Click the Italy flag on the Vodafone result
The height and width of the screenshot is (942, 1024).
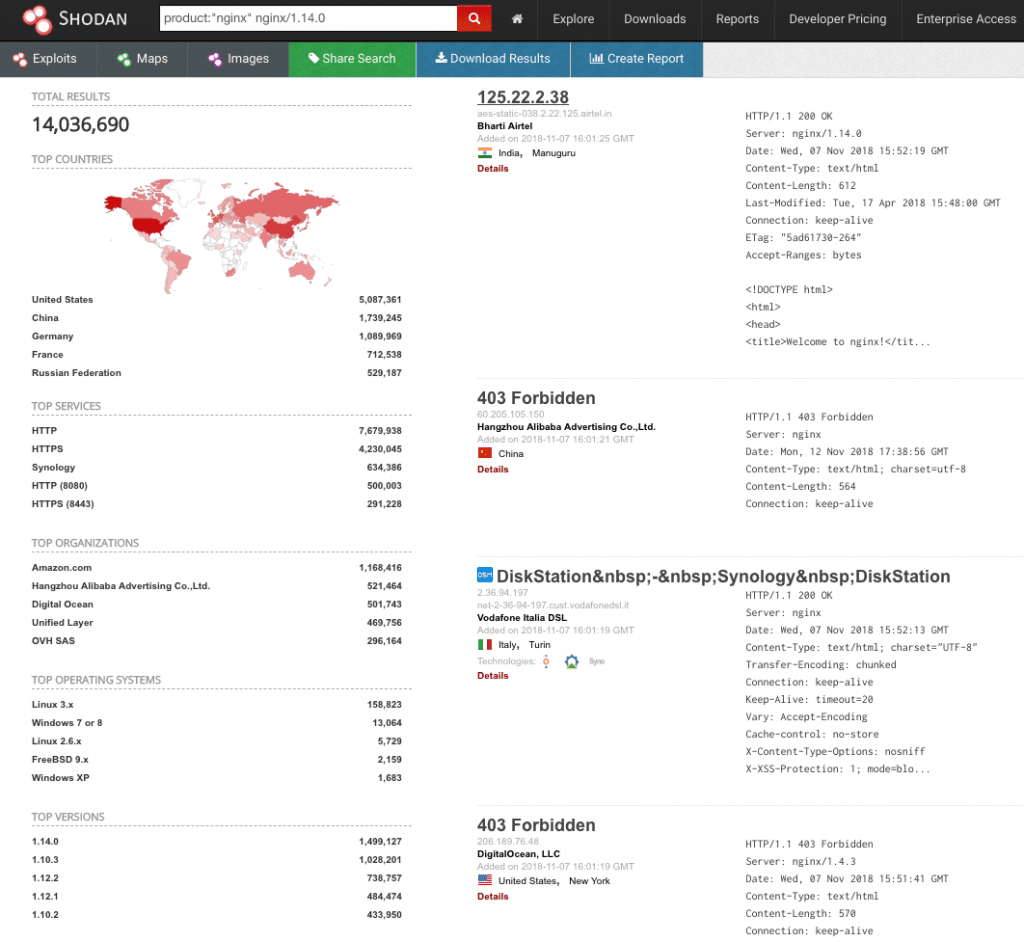[x=486, y=645]
